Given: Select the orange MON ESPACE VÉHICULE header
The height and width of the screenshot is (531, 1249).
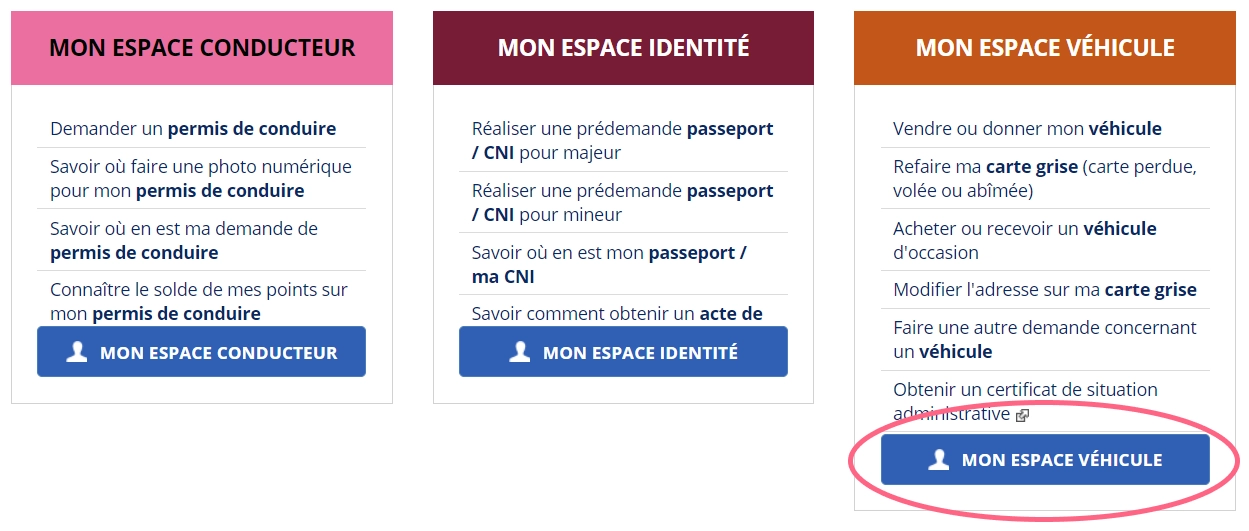Looking at the screenshot, I should [x=1045, y=48].
